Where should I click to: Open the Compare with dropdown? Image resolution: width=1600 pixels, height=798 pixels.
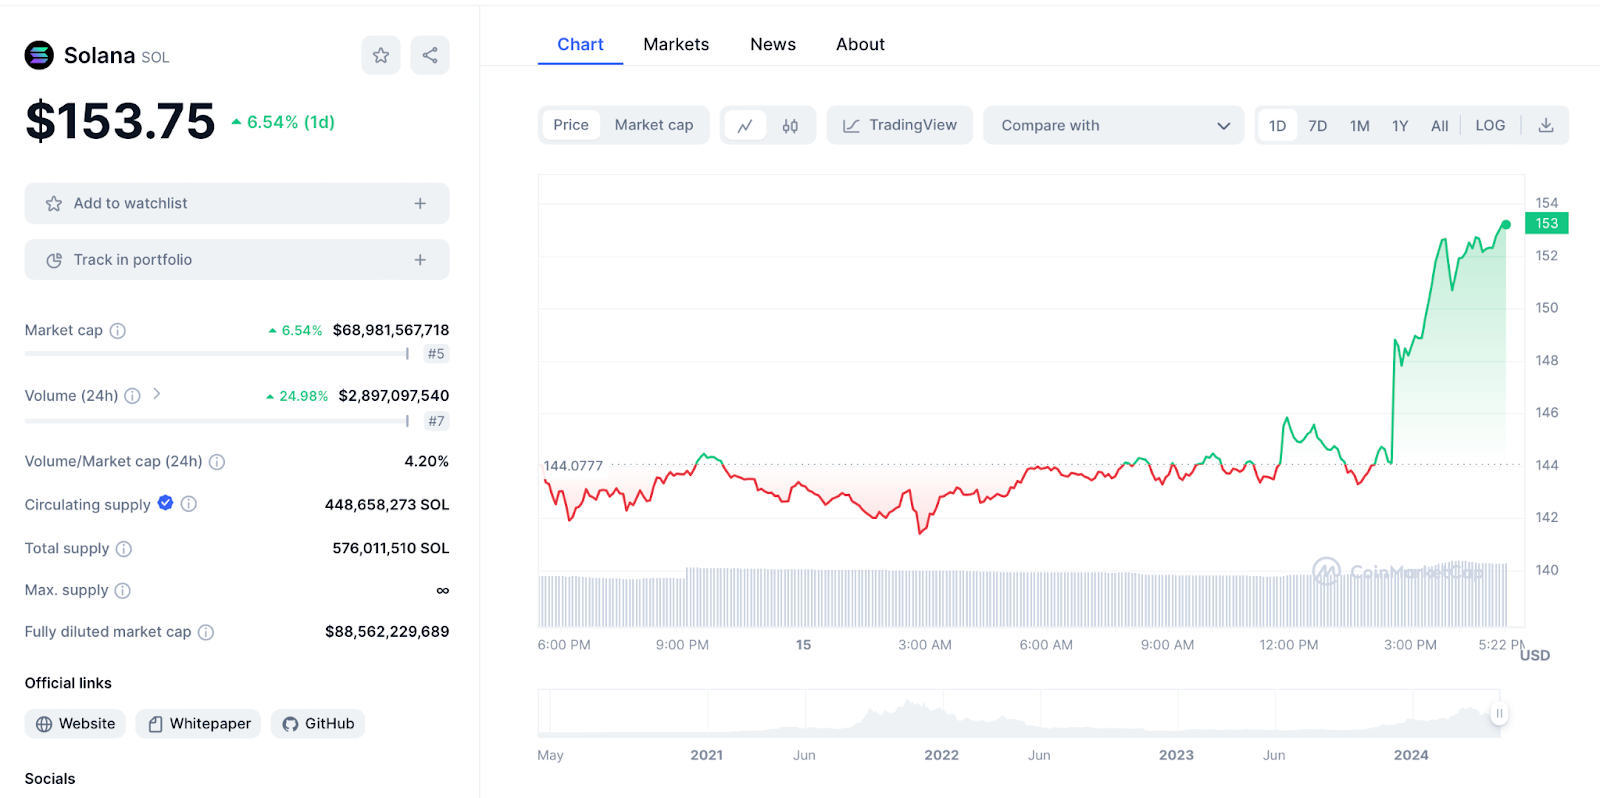point(1114,125)
